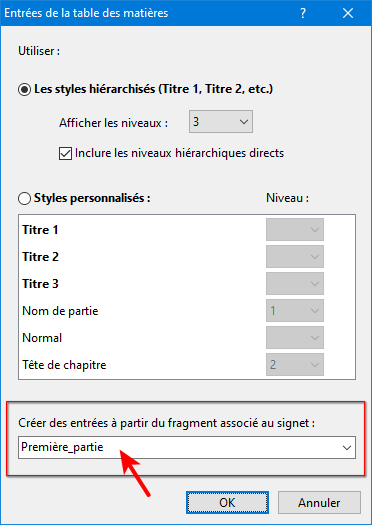Screen dimensions: 372x525
Task: Open level dropdown for Nom de partie
Action: coord(295,310)
